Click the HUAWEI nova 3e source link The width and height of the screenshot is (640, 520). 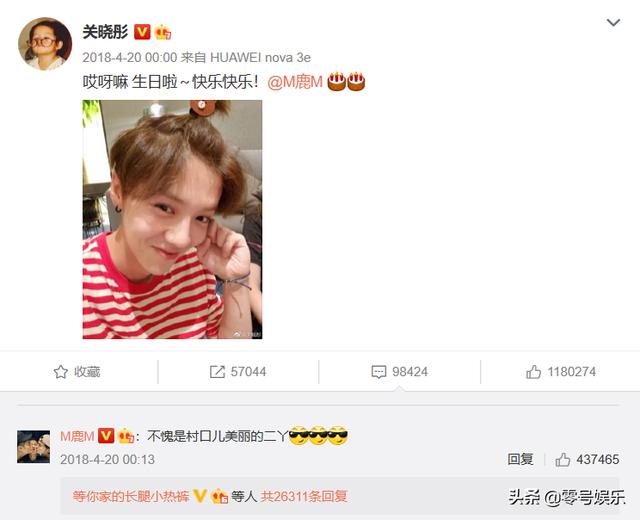[260, 58]
